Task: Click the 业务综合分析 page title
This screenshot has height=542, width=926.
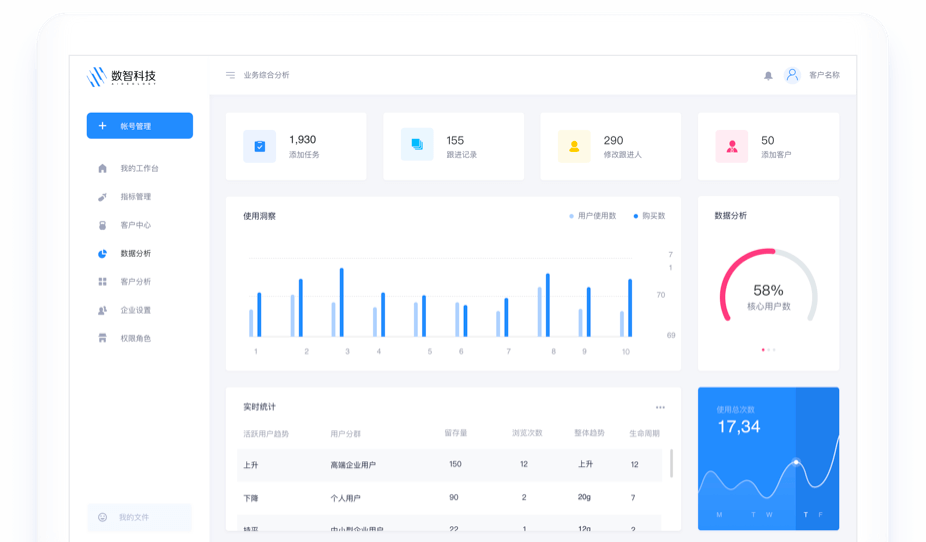Action: [x=266, y=75]
